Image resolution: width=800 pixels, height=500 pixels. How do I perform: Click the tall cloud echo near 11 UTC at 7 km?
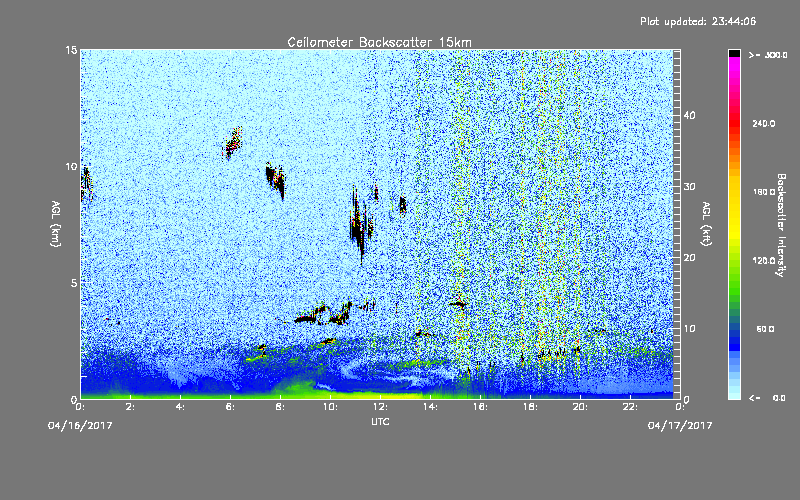[x=361, y=224]
